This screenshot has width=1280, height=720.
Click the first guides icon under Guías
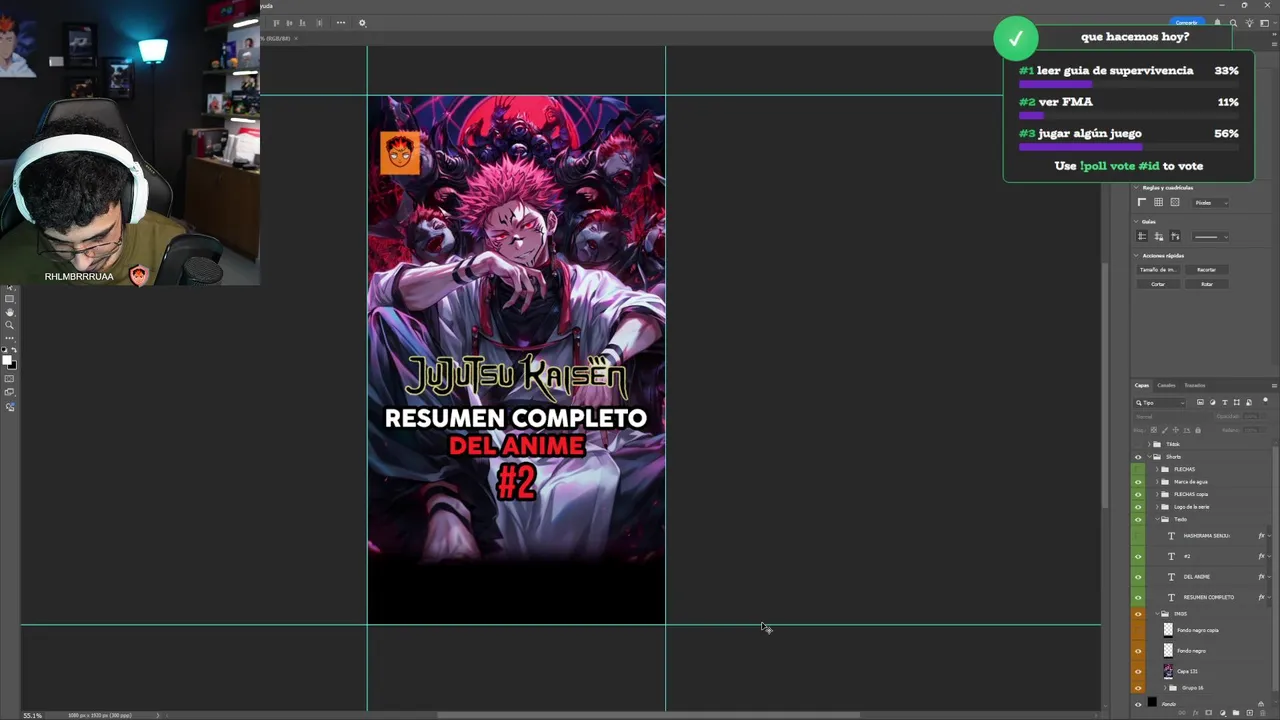[1142, 236]
